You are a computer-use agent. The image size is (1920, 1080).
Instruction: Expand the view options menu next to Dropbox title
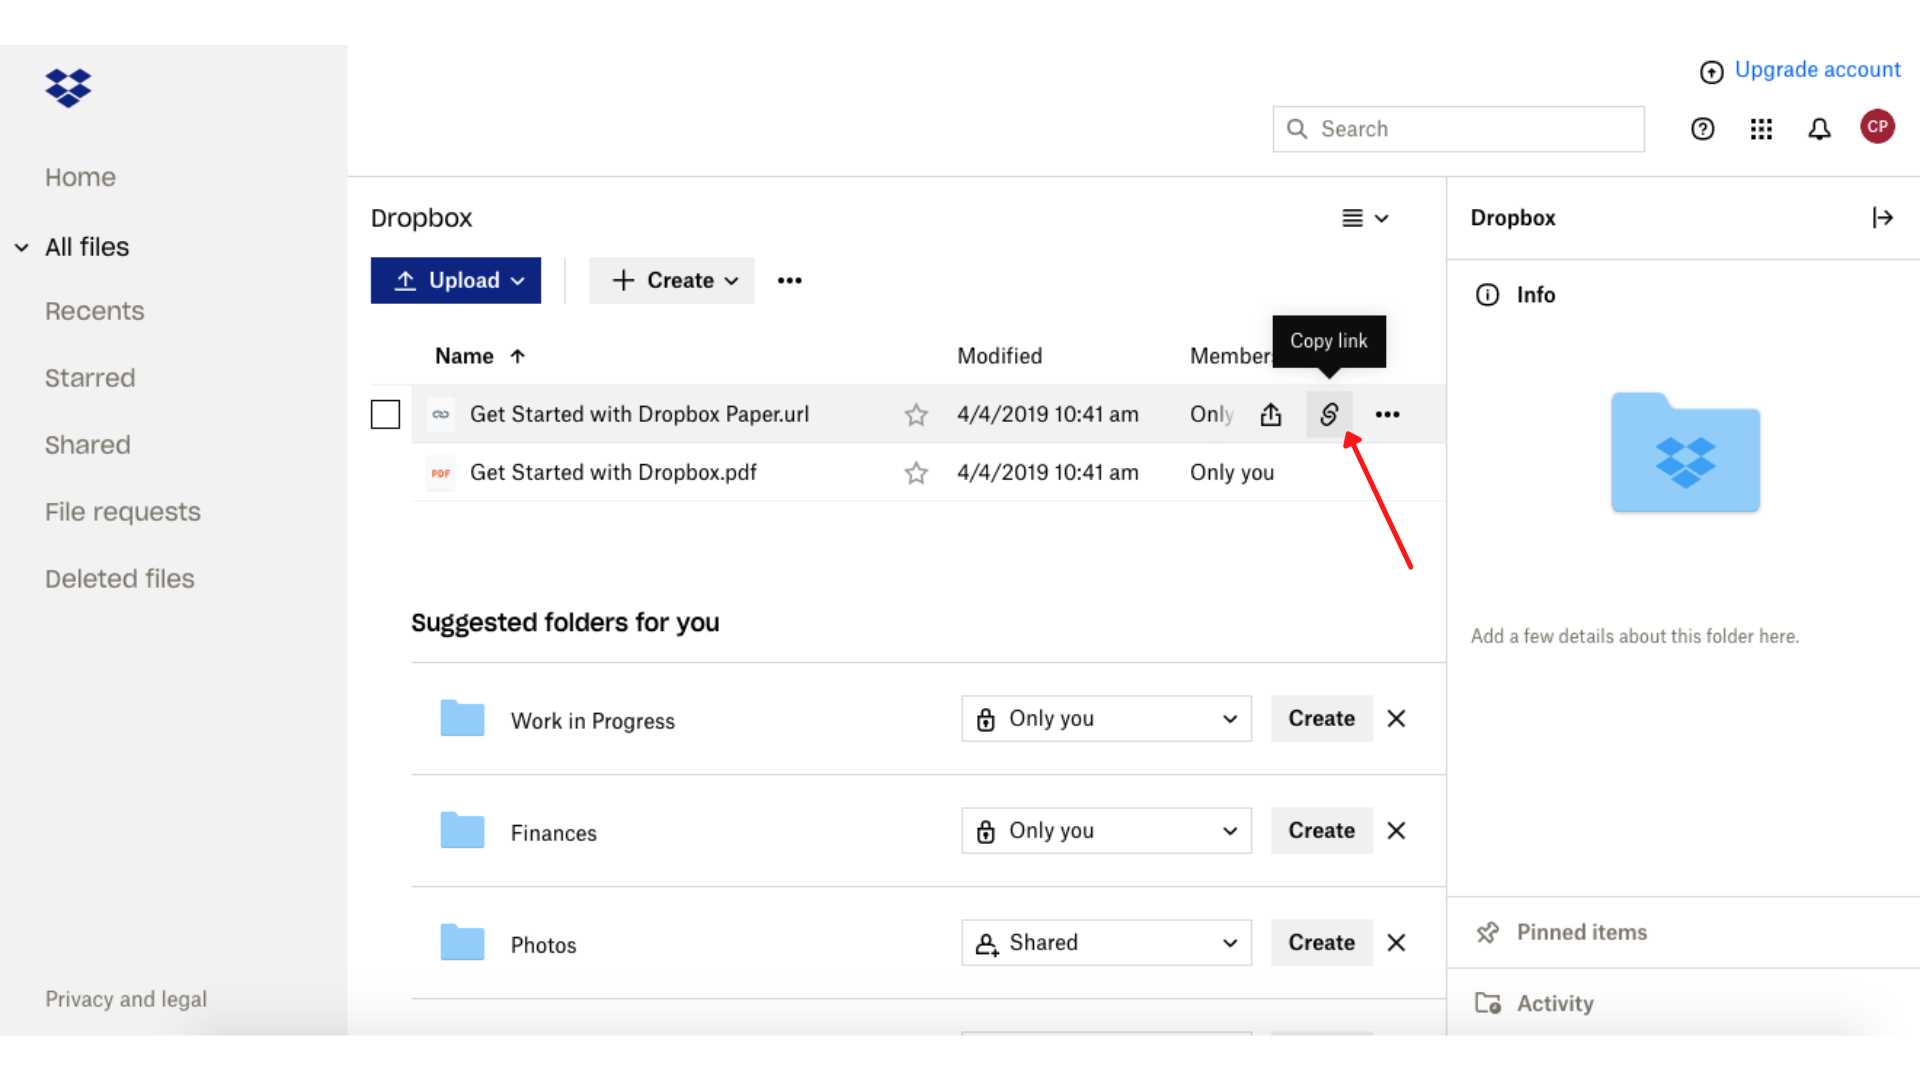point(1364,218)
